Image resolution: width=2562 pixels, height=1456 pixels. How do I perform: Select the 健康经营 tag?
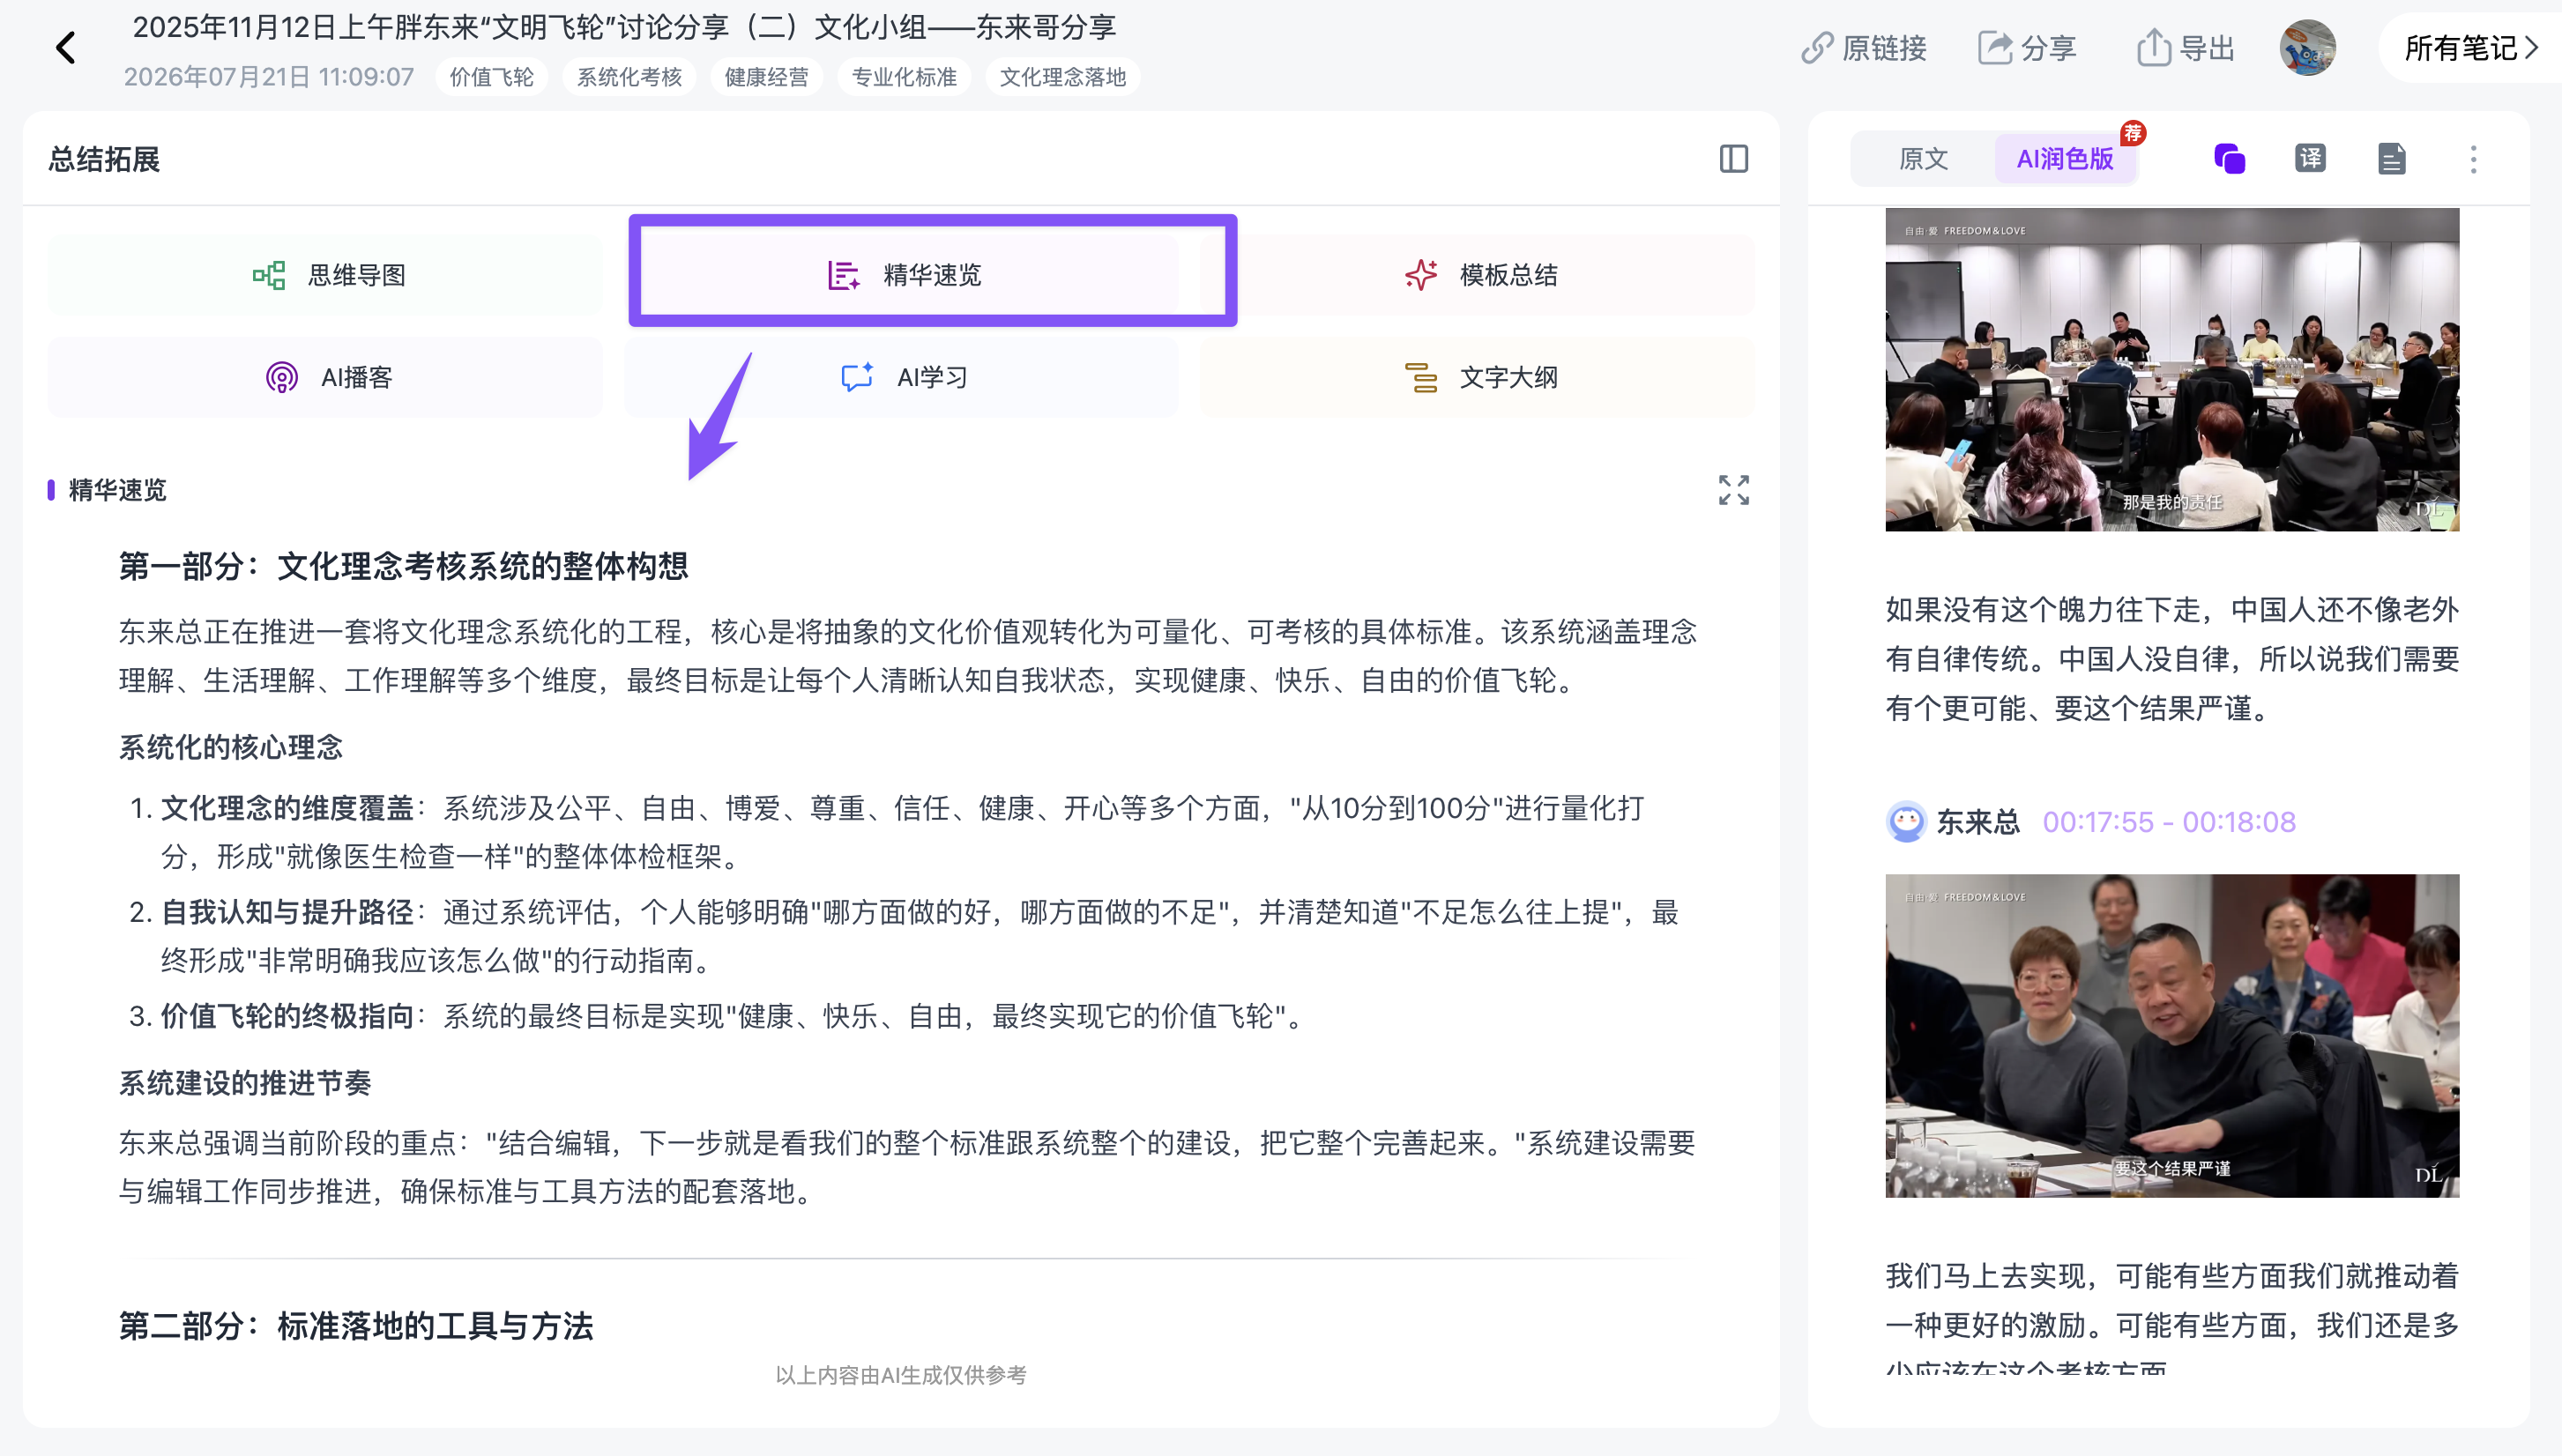coord(766,77)
